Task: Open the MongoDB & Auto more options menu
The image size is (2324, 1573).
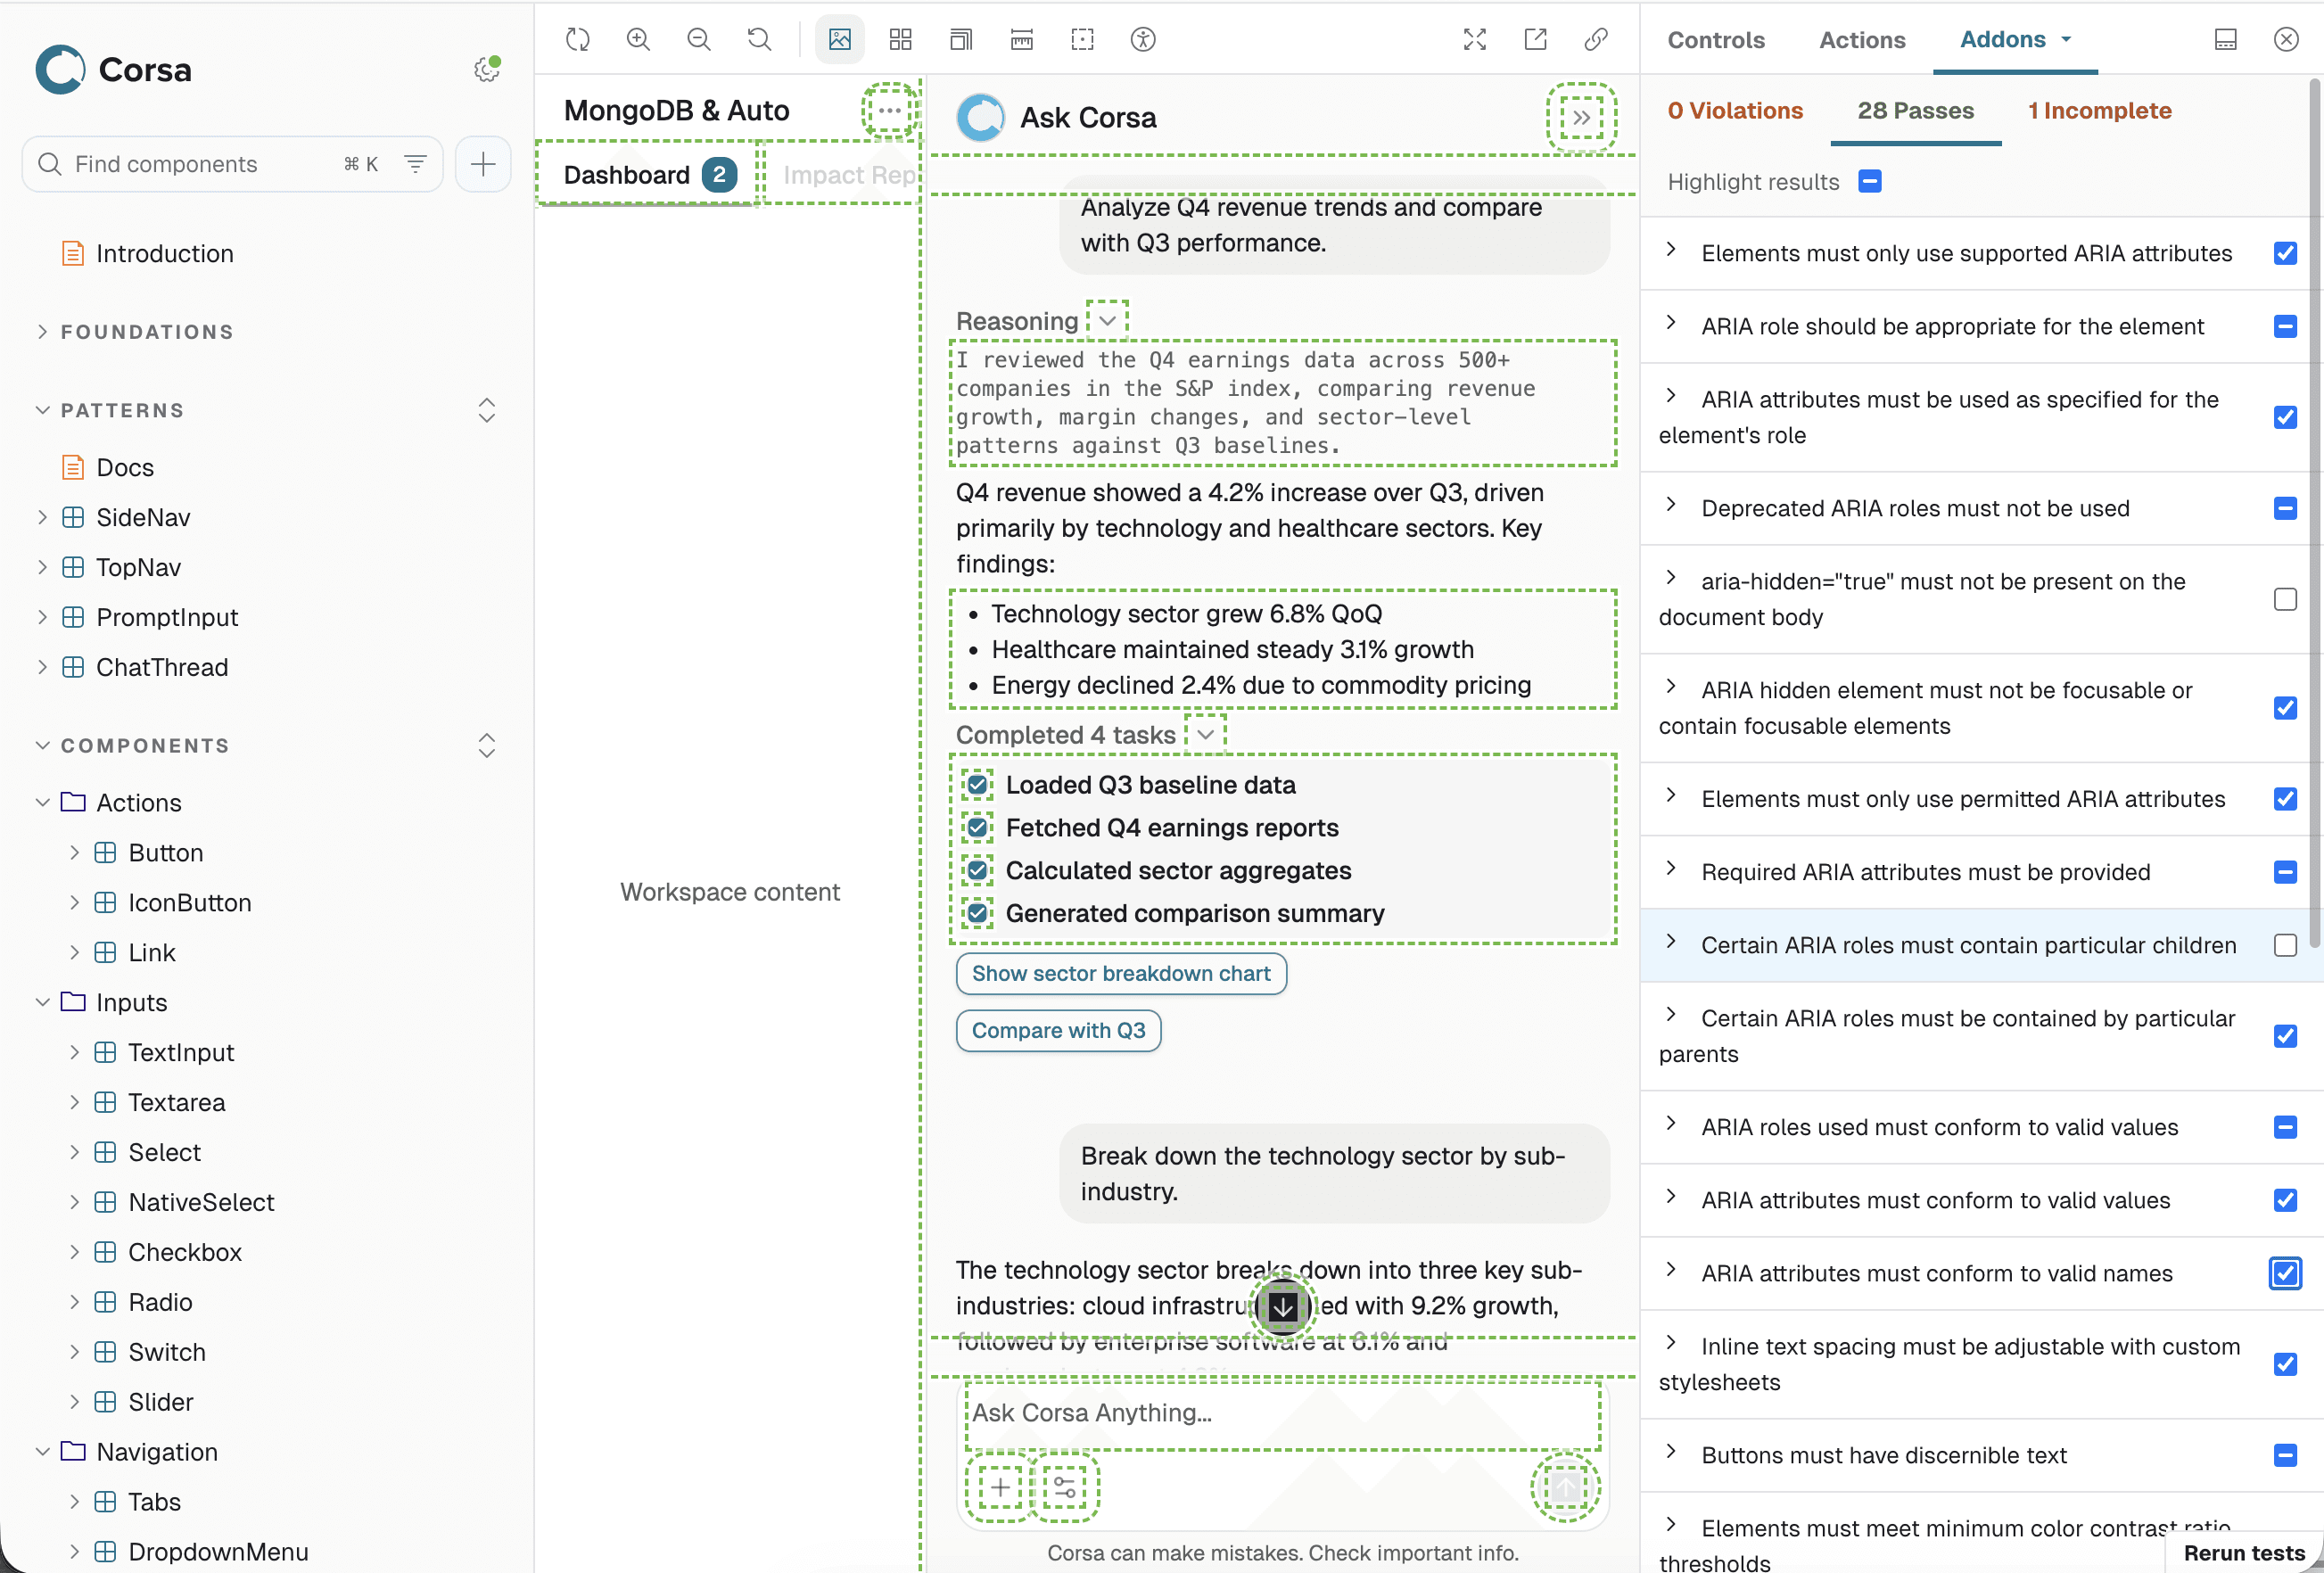Action: (890, 110)
